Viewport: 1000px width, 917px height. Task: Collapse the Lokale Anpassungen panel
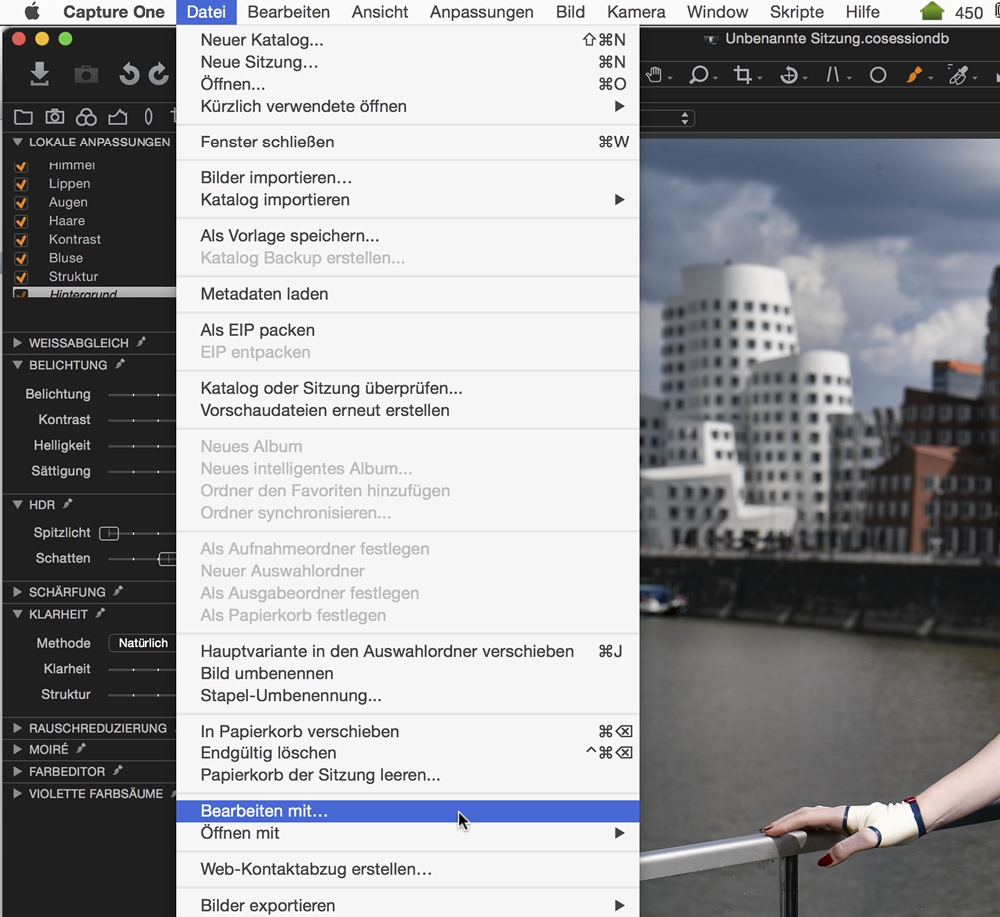click(18, 142)
